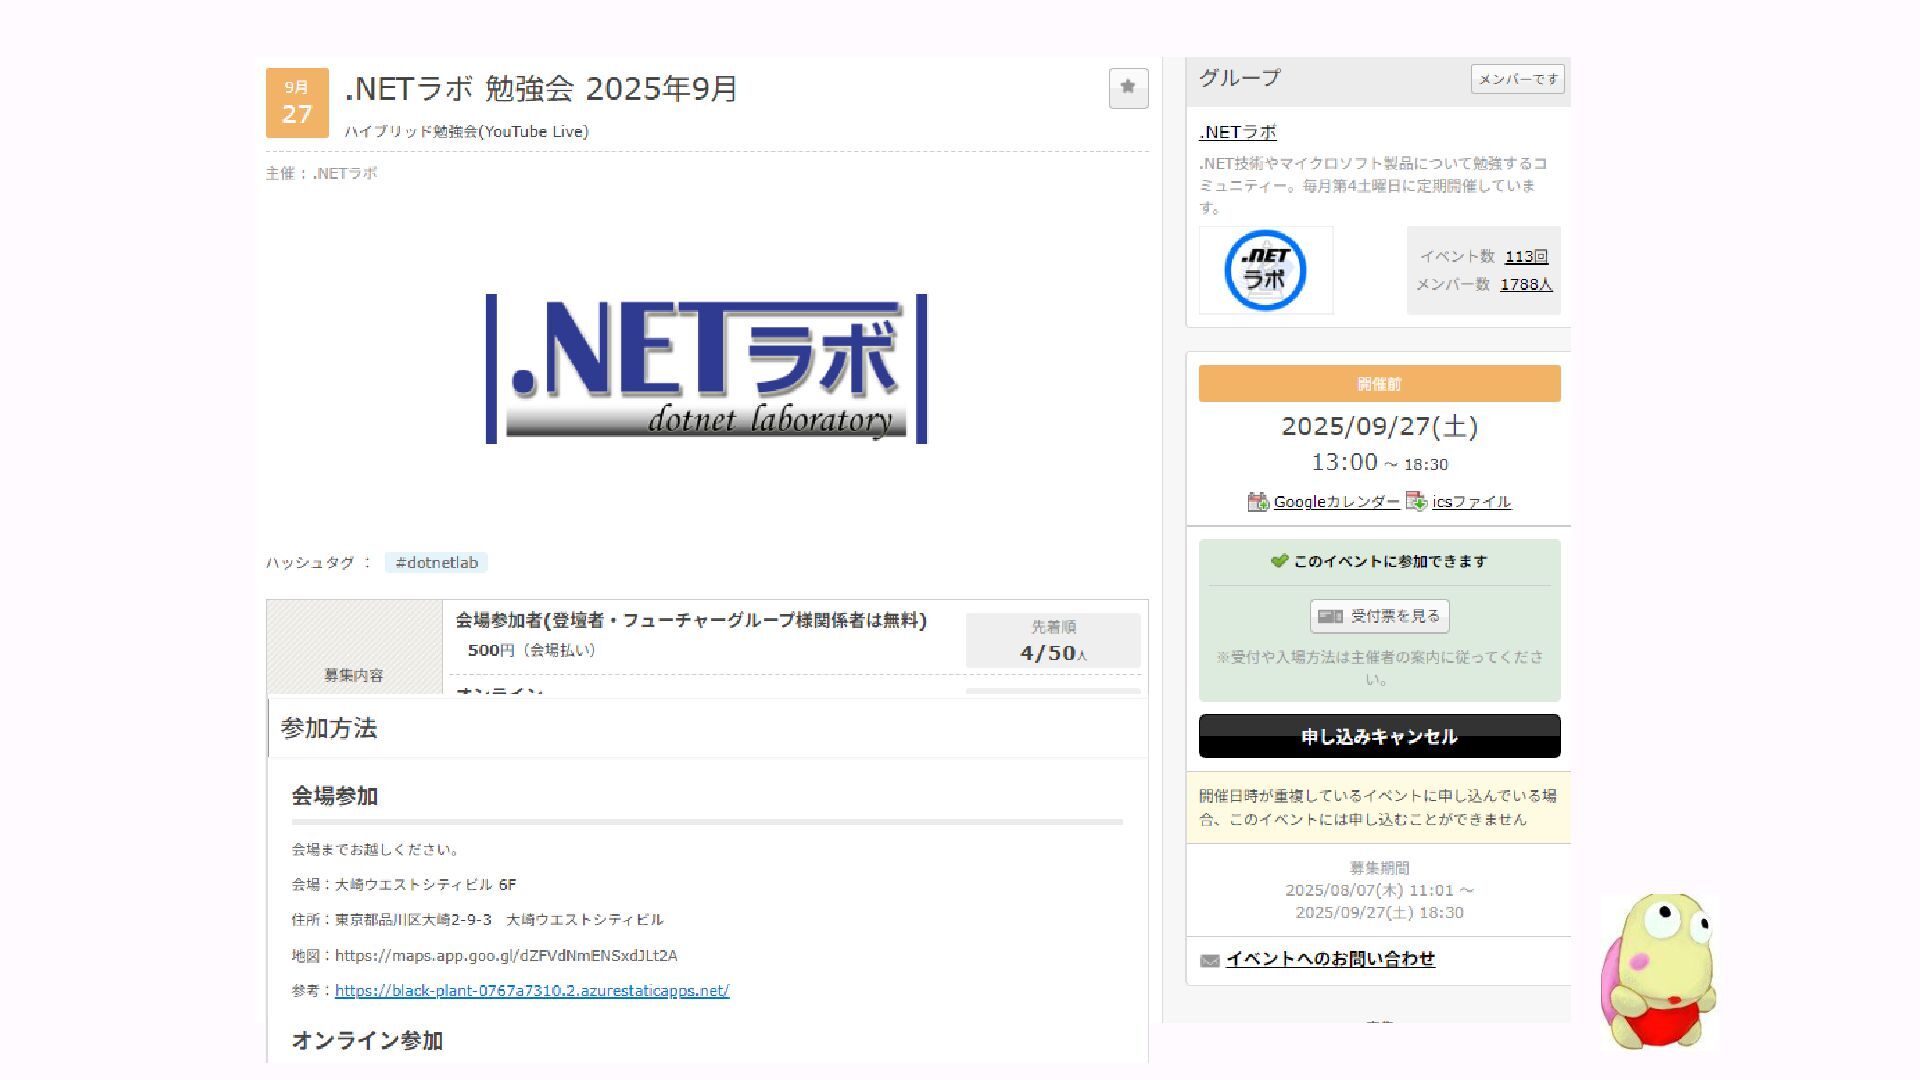This screenshot has height=1080, width=1920.
Task: Click the event title .NETラボ 勉強会 2025年9月
Action: 541,89
